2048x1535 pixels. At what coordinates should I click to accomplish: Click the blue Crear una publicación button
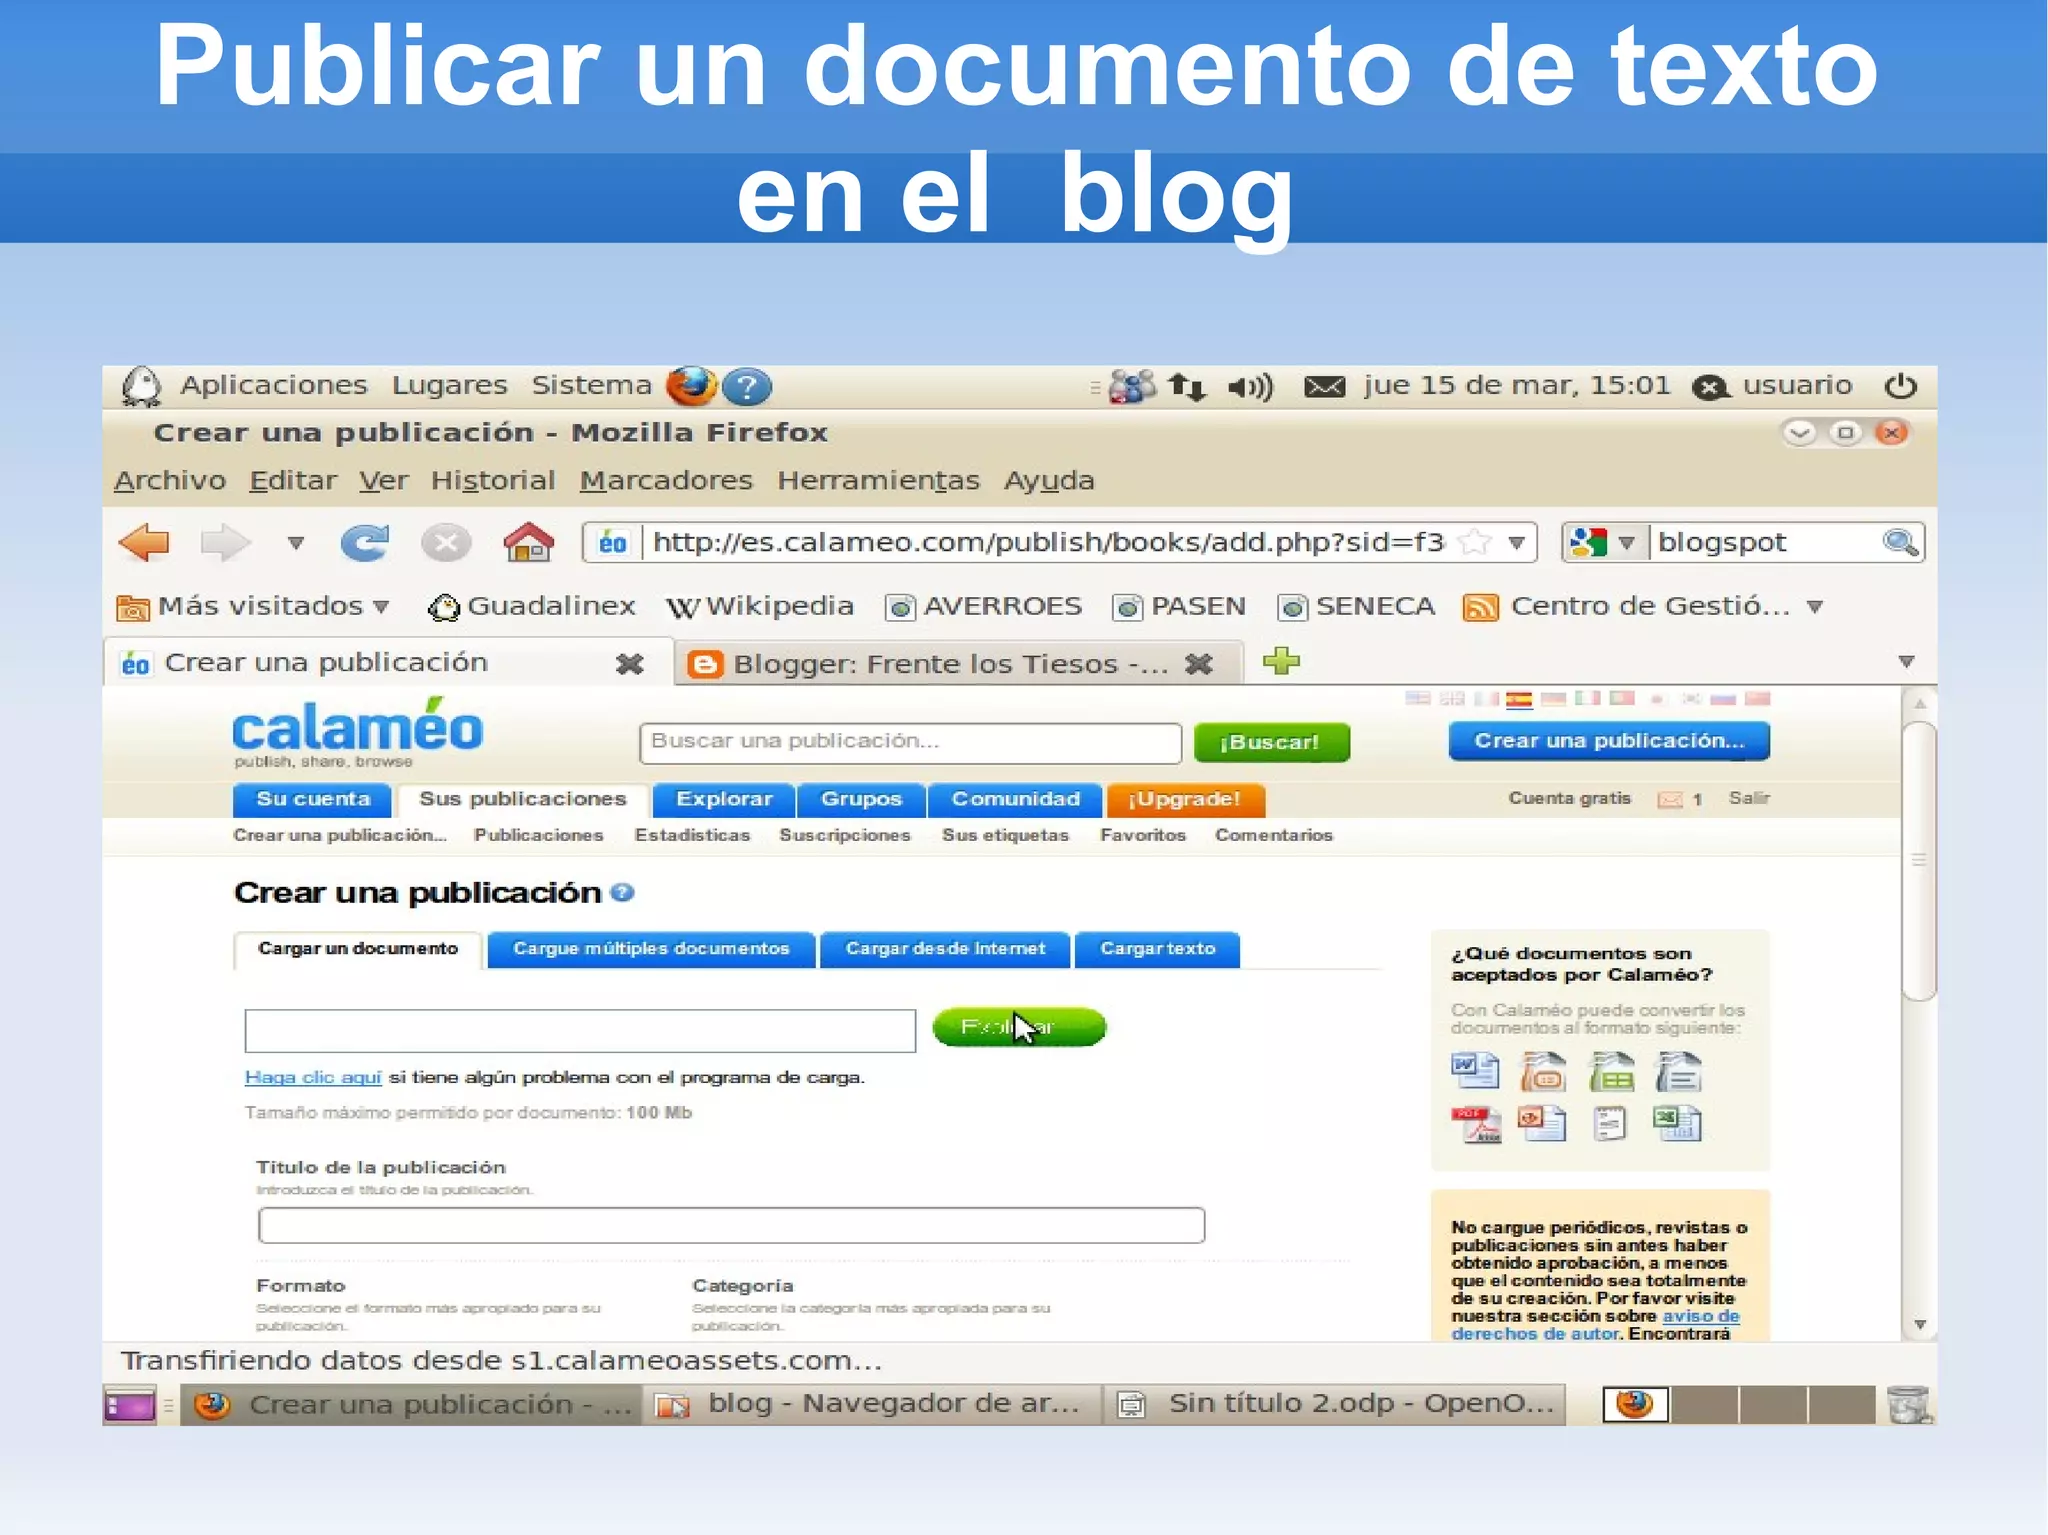click(1609, 741)
